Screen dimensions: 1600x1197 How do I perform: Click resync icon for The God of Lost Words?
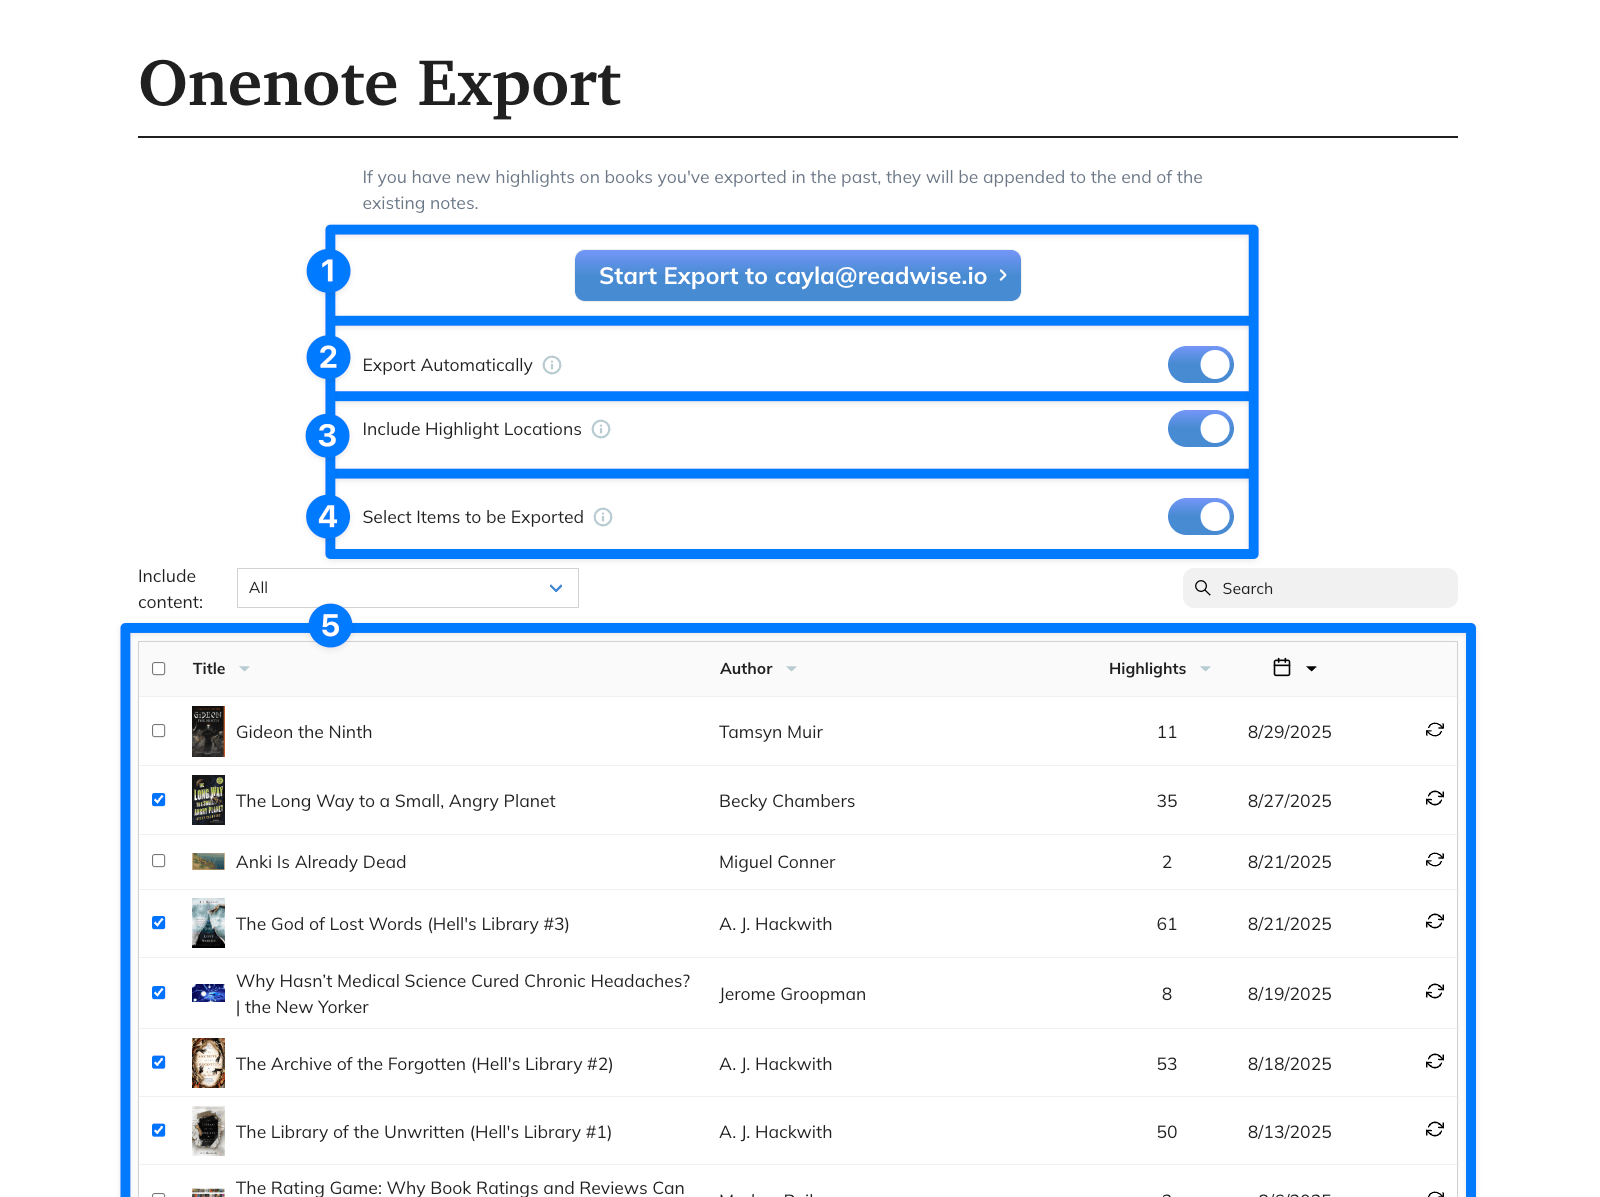1435,921
